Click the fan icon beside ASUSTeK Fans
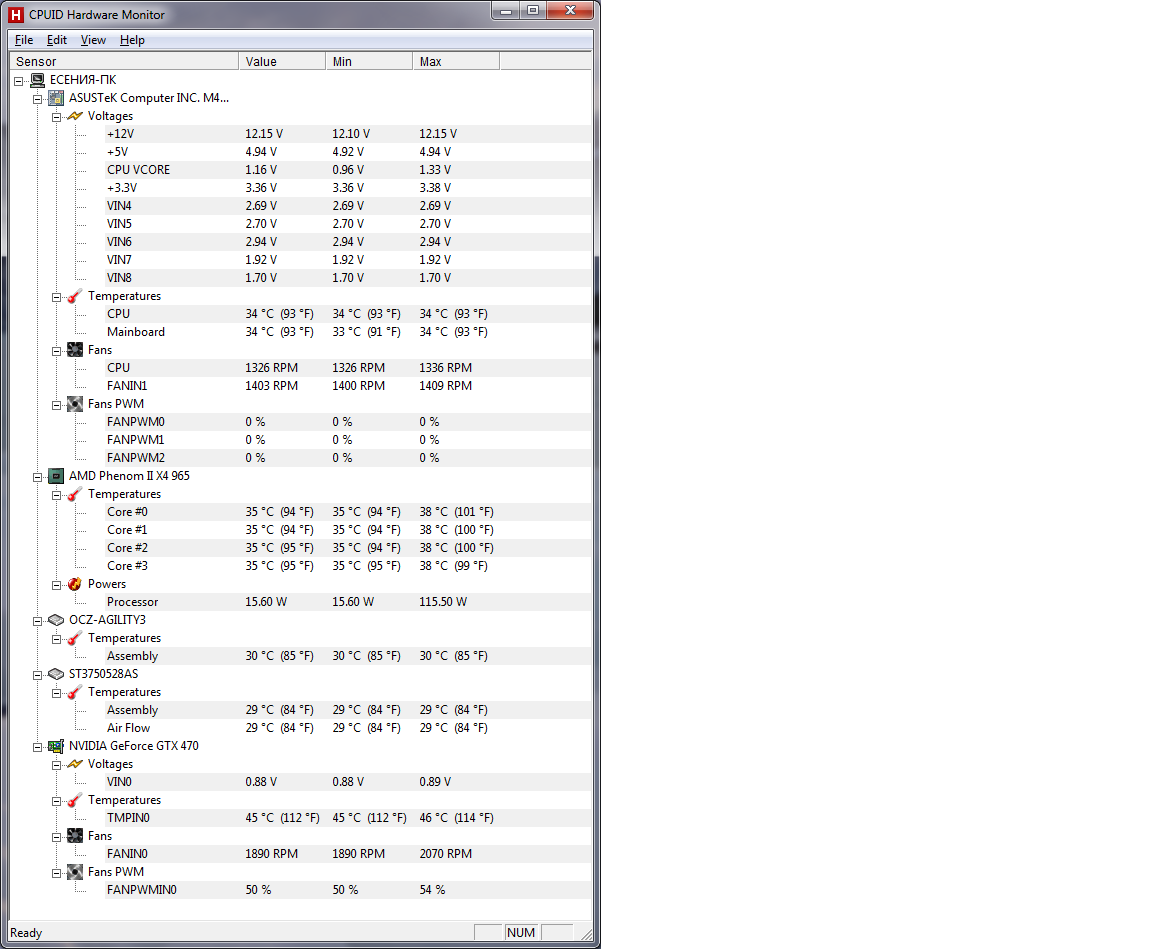The height and width of the screenshot is (949, 1152). [75, 350]
